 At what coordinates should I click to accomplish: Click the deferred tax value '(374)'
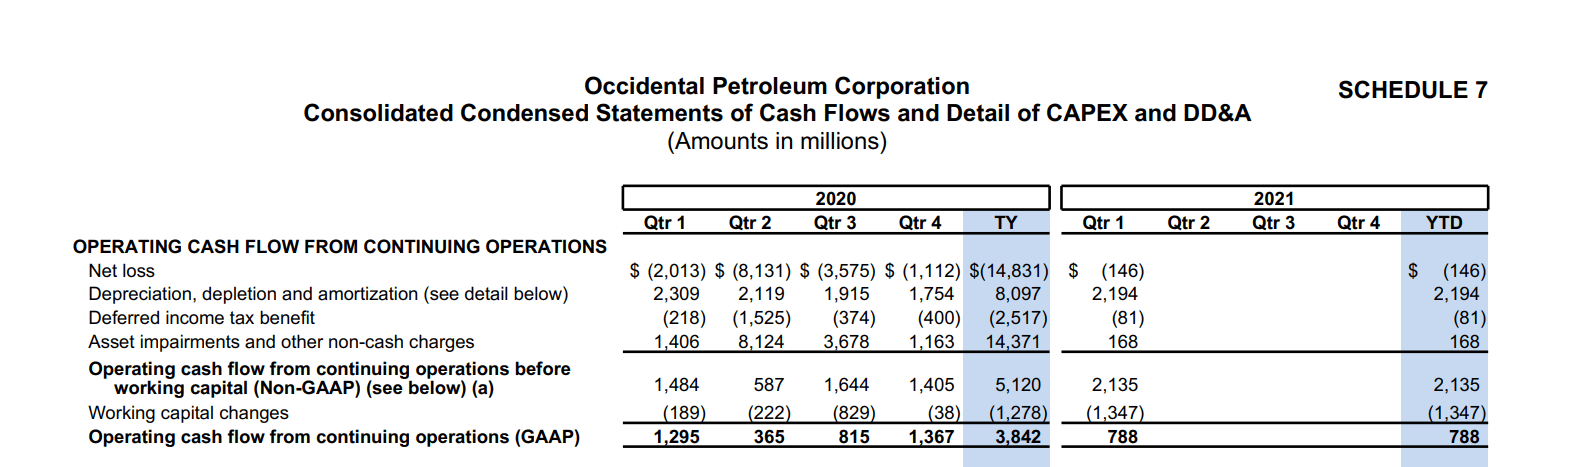[x=854, y=318]
